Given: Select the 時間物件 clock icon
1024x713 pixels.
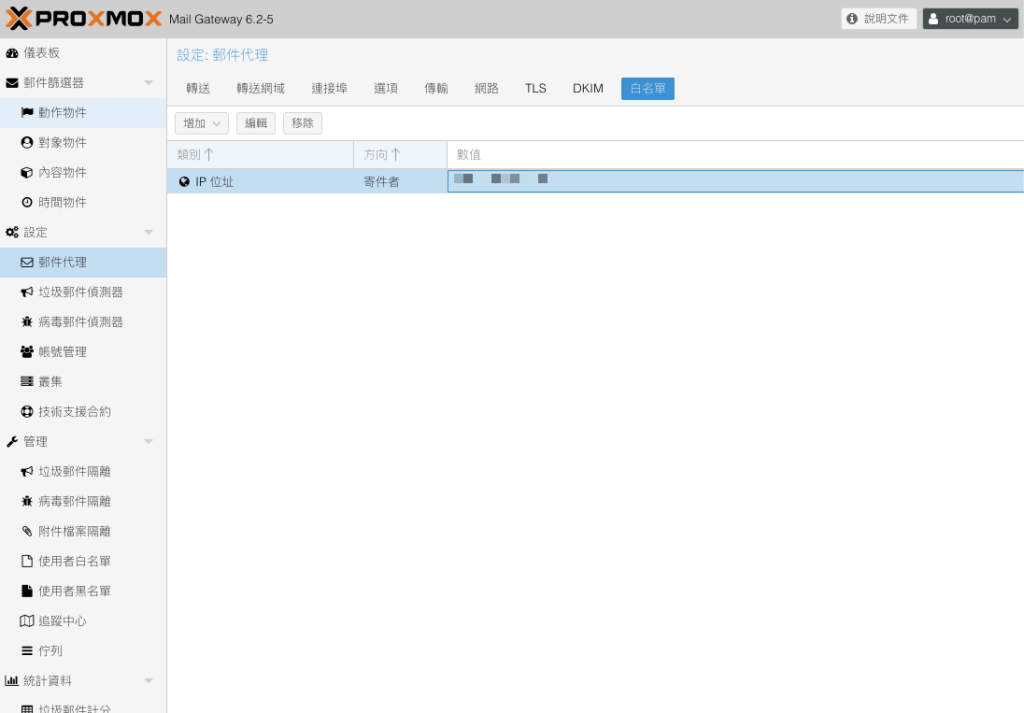Looking at the screenshot, I should 27,202.
